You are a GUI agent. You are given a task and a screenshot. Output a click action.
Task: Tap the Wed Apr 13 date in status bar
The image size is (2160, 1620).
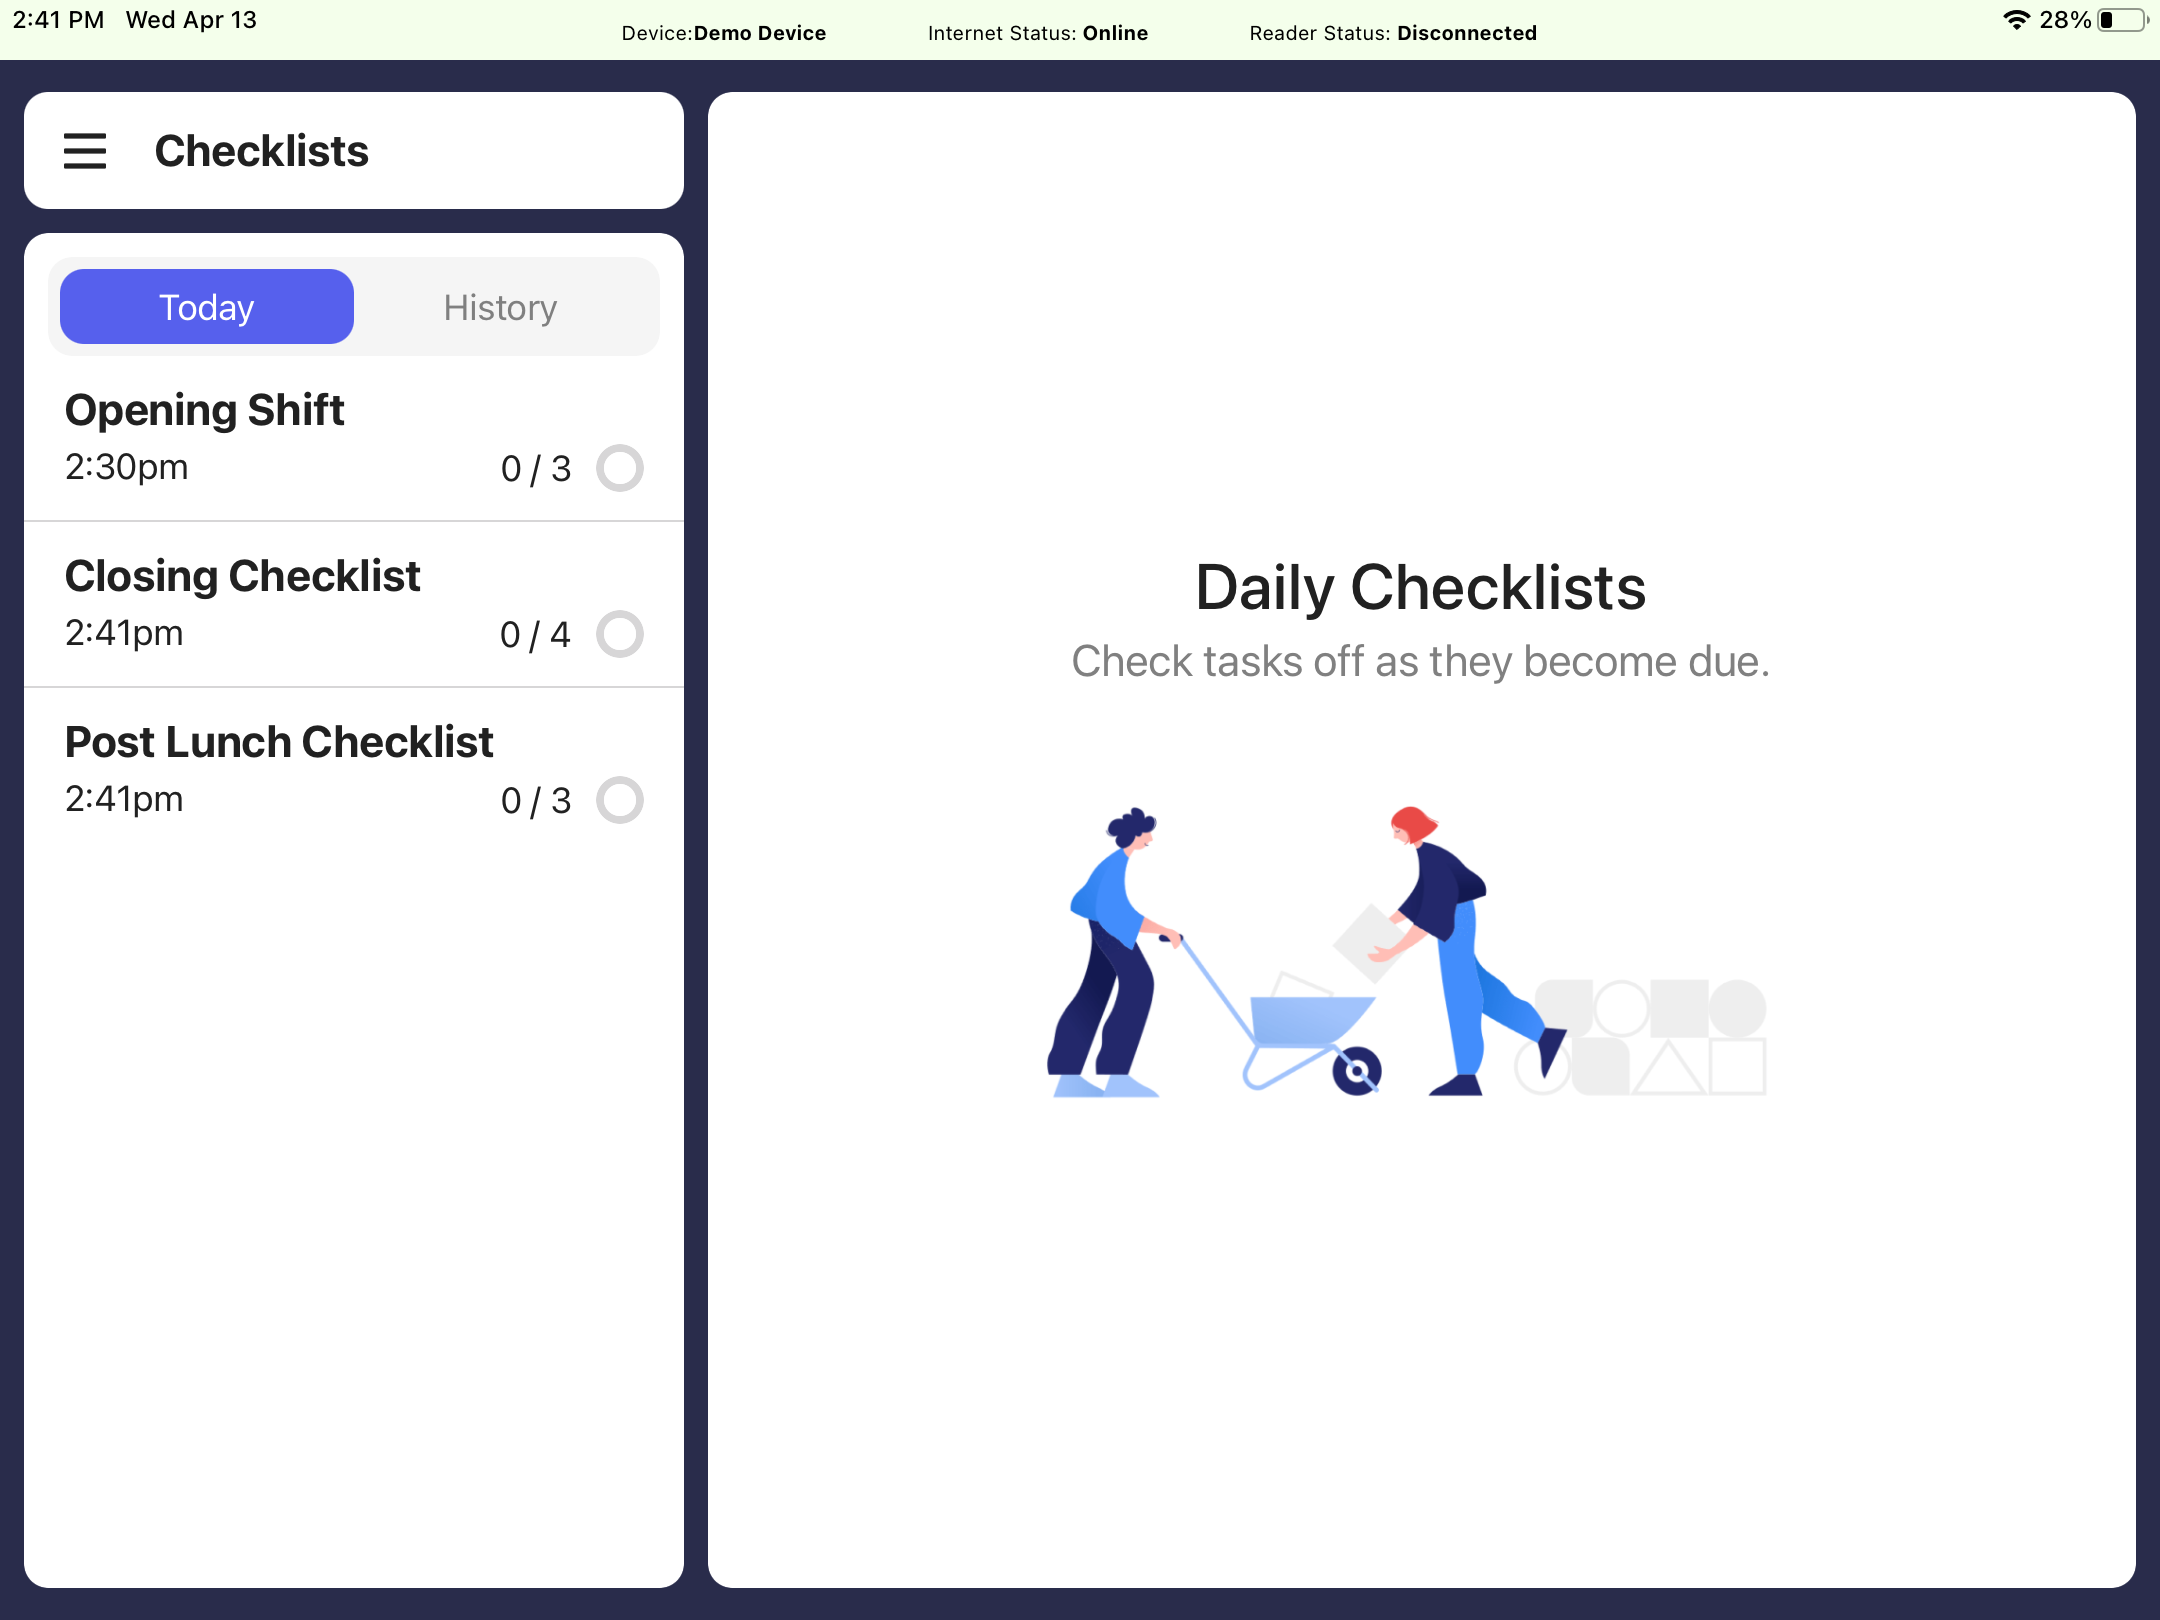pos(191,20)
